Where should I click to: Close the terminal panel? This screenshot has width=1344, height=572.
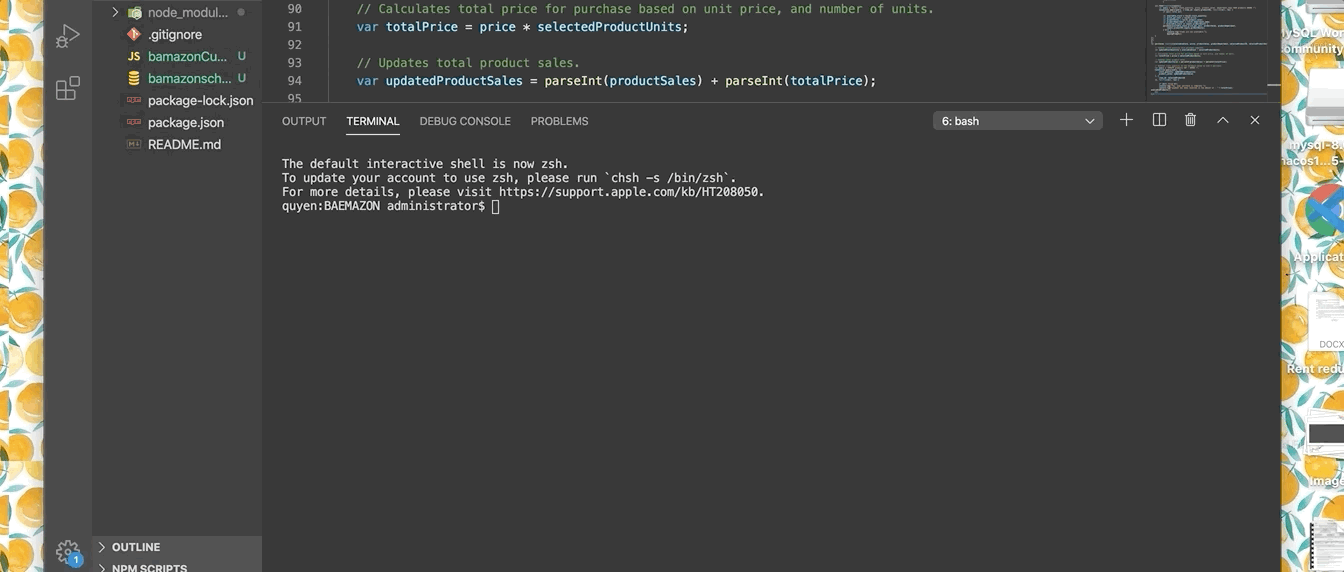click(x=1254, y=120)
